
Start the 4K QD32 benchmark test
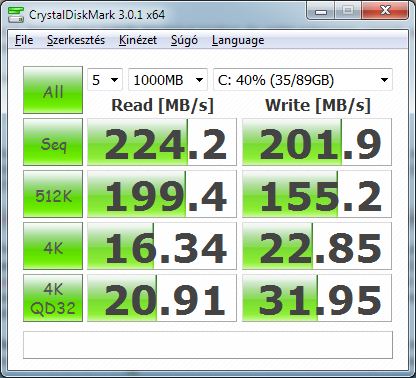click(x=53, y=298)
